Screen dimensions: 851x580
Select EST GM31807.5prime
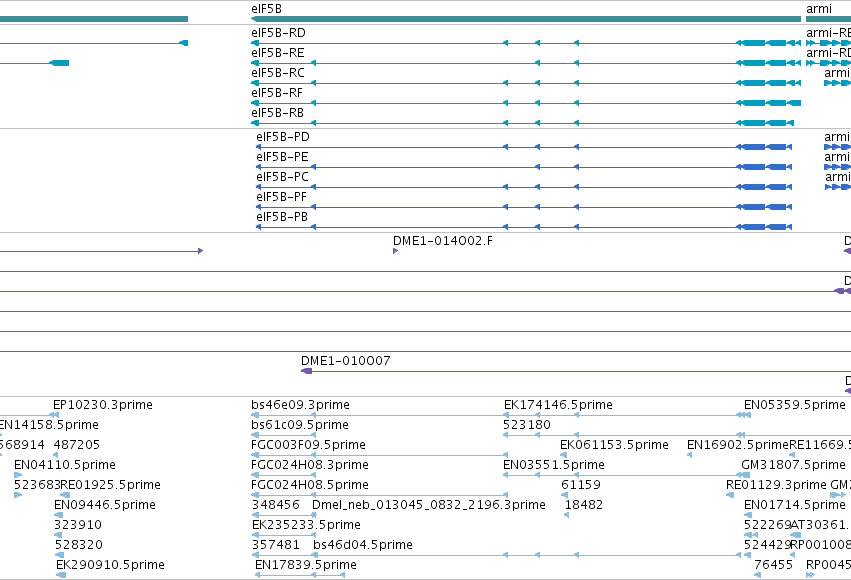[793, 465]
